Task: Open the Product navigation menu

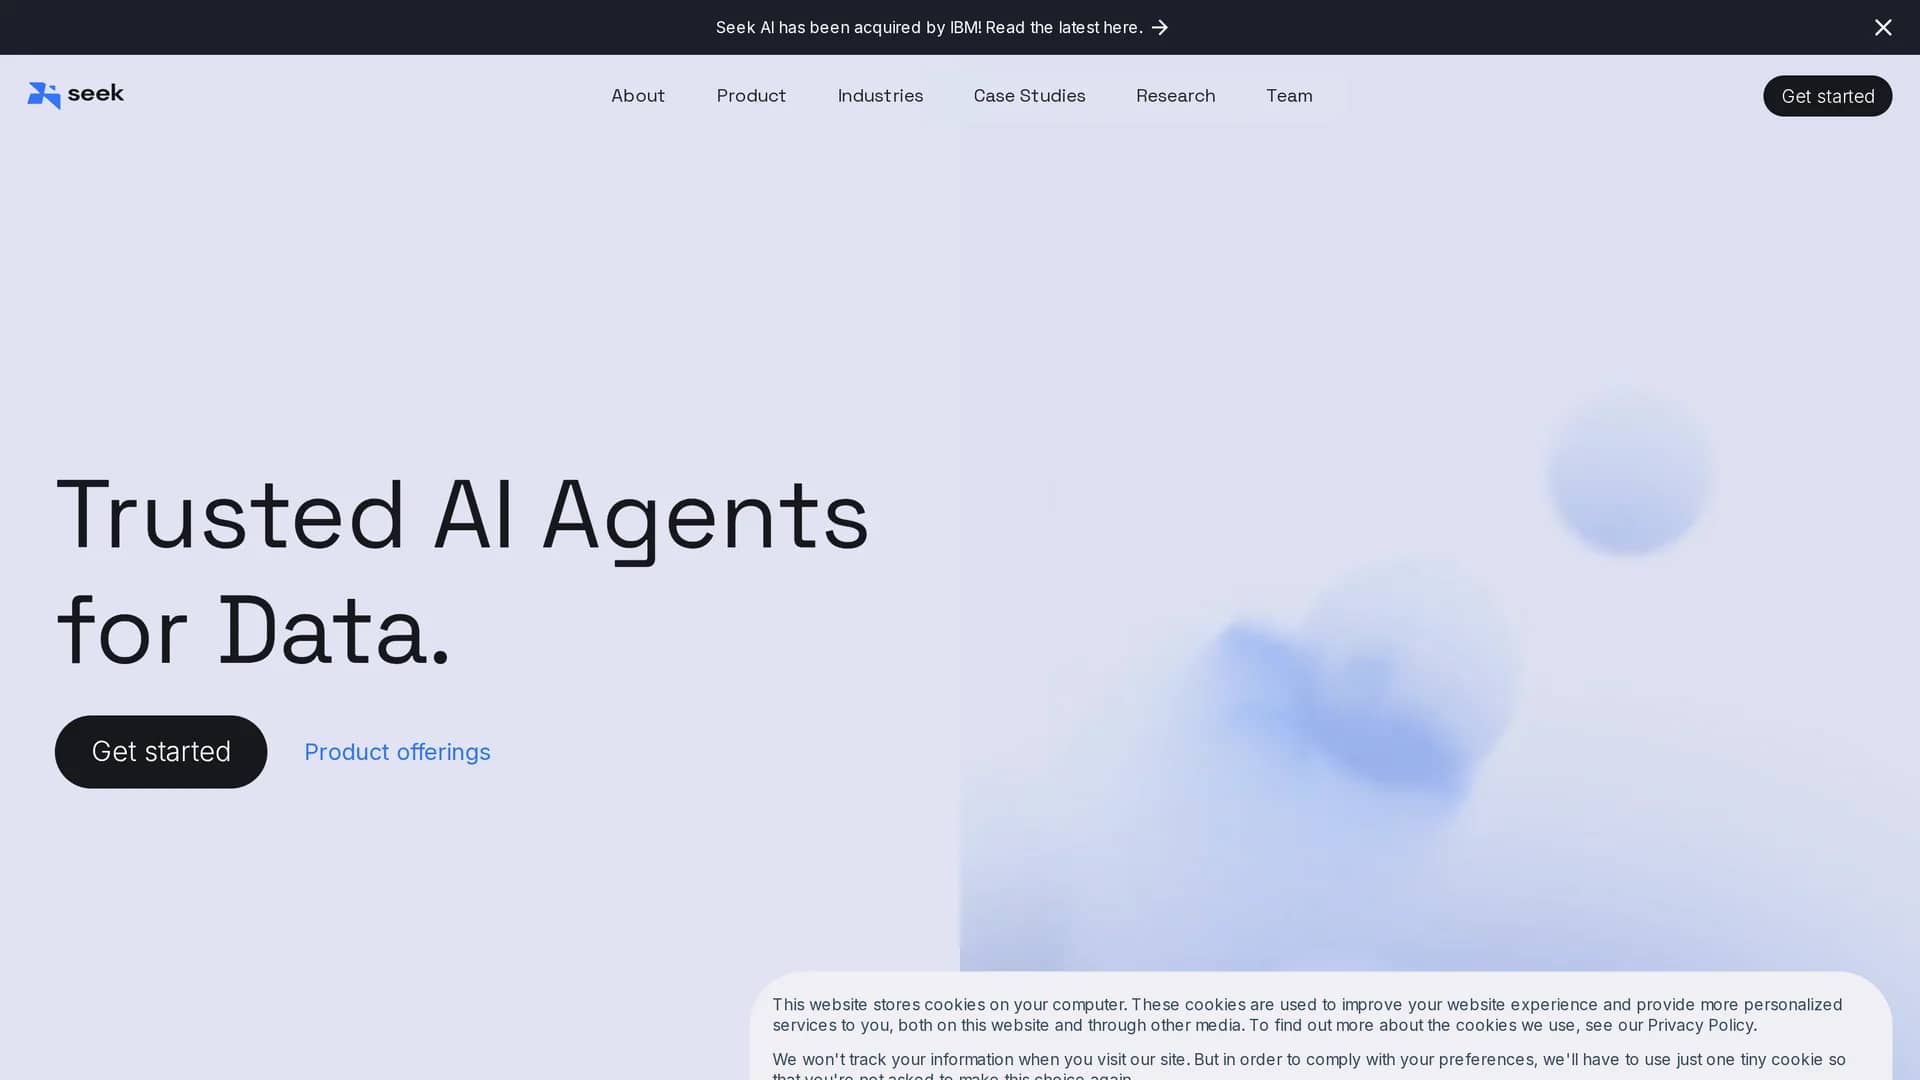Action: click(751, 96)
